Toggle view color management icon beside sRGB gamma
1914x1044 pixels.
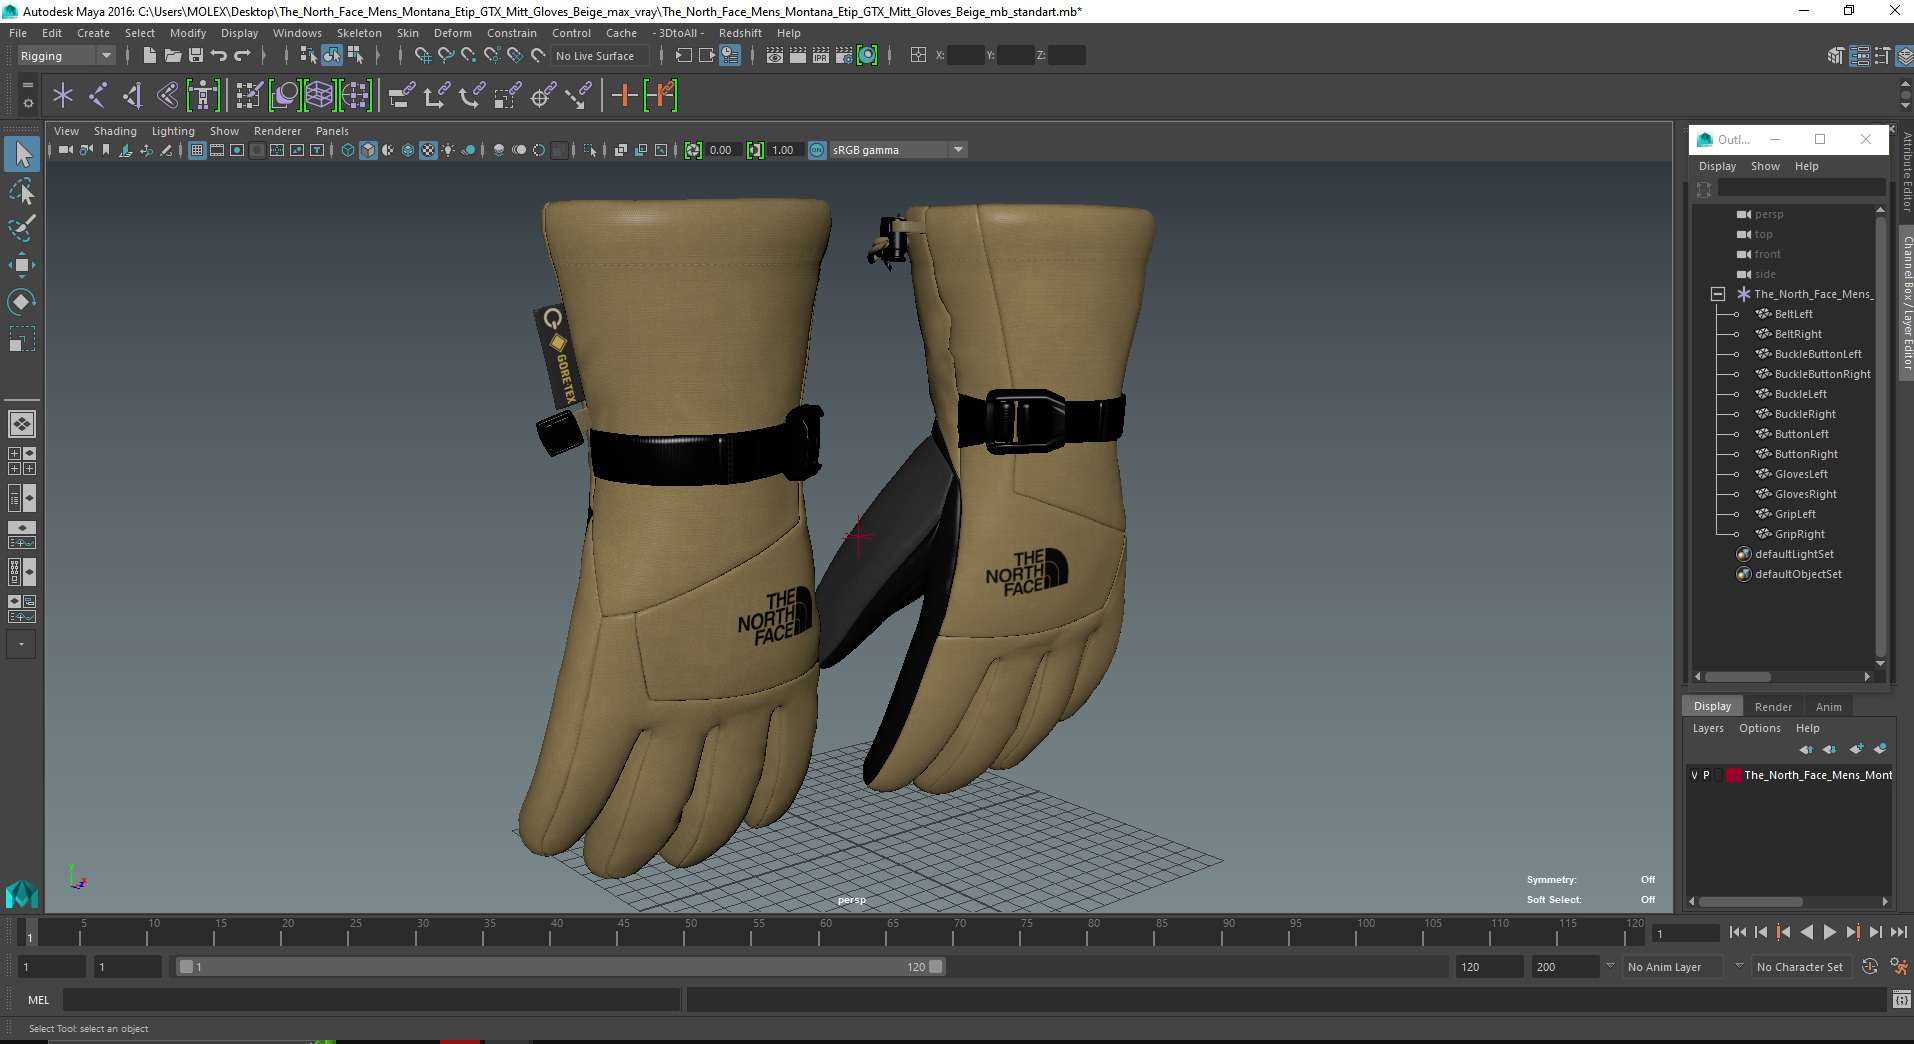[817, 150]
